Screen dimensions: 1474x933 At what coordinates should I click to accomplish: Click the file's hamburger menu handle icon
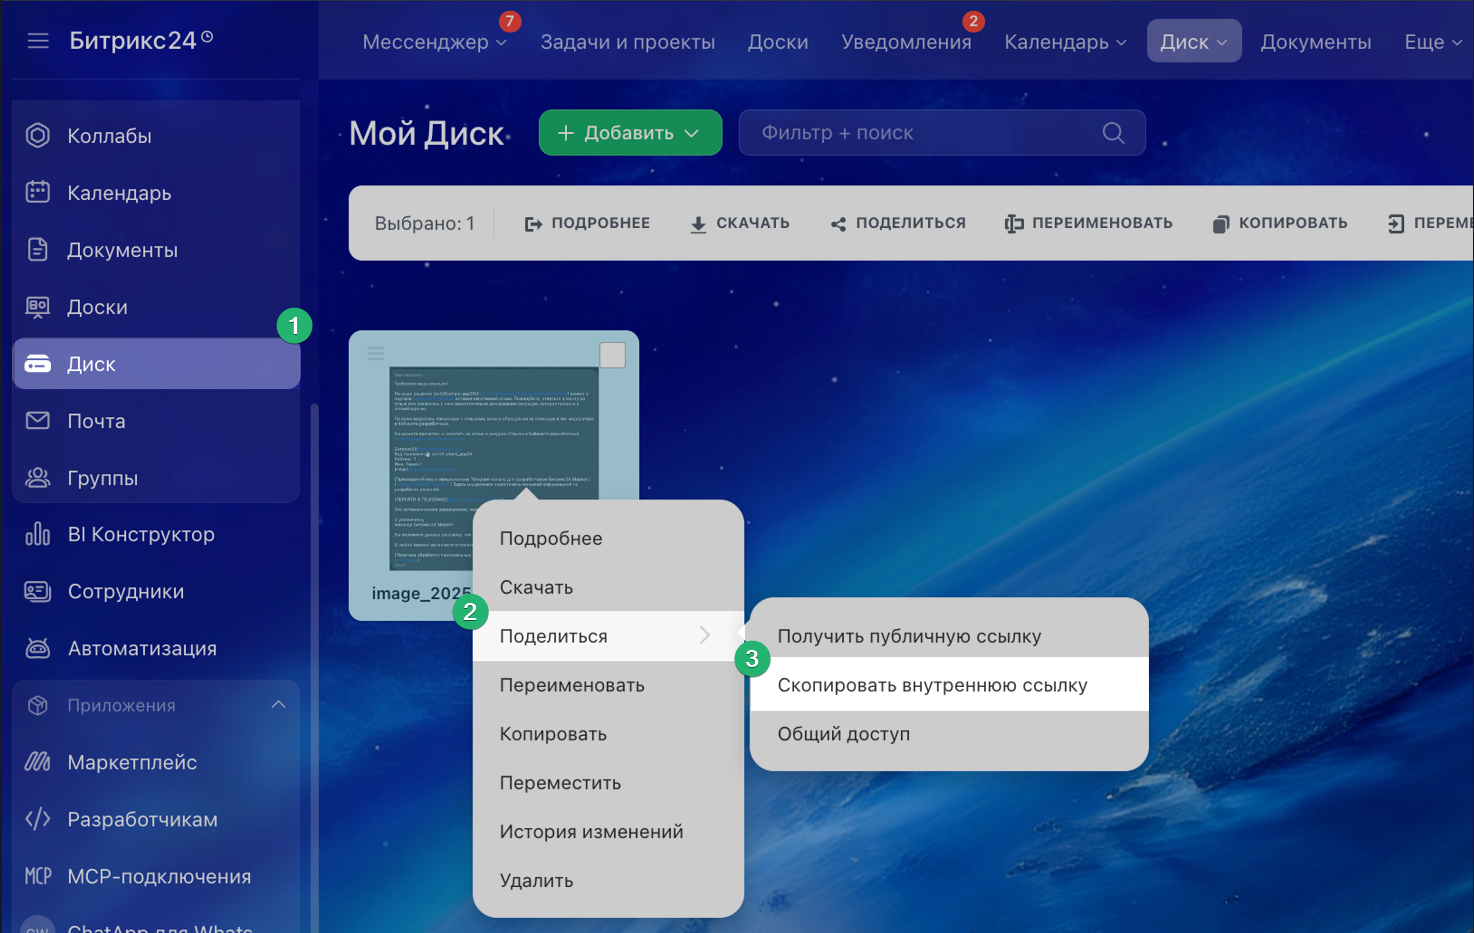tap(376, 353)
